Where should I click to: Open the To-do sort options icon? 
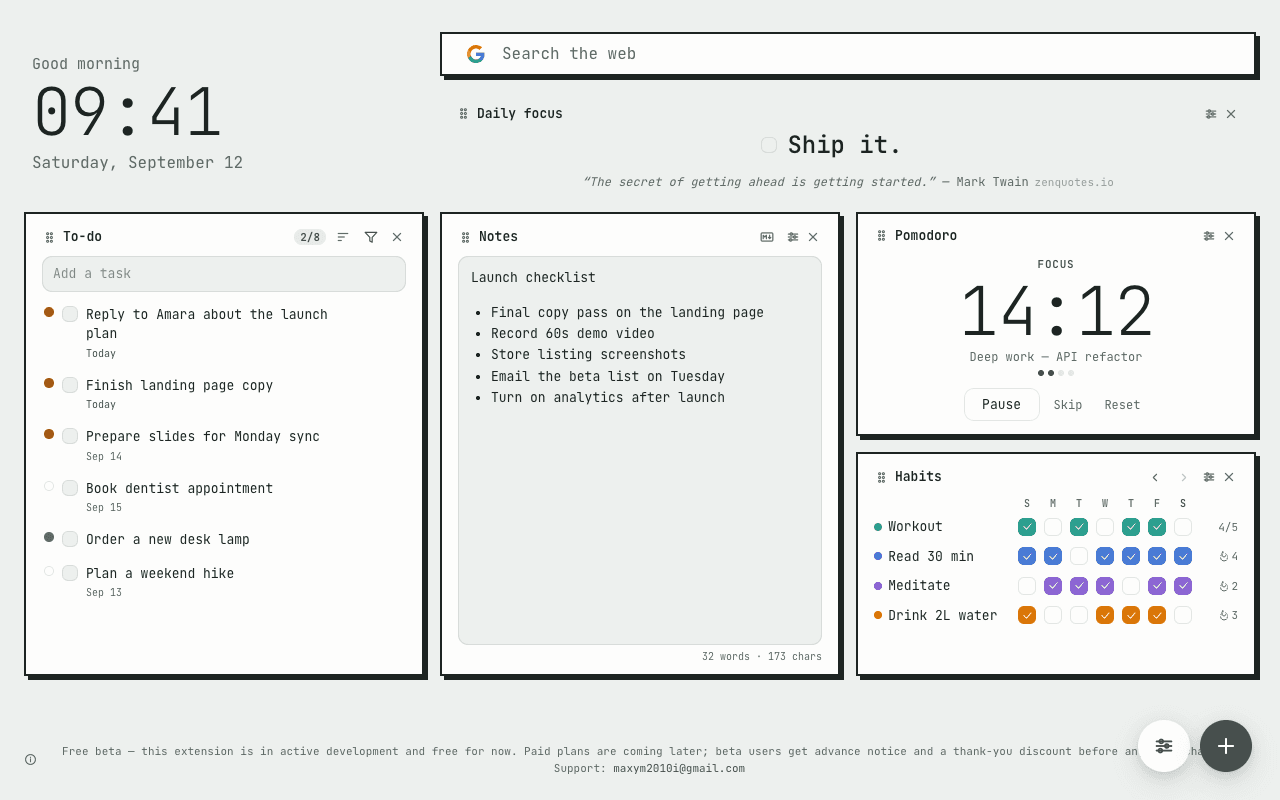point(343,237)
